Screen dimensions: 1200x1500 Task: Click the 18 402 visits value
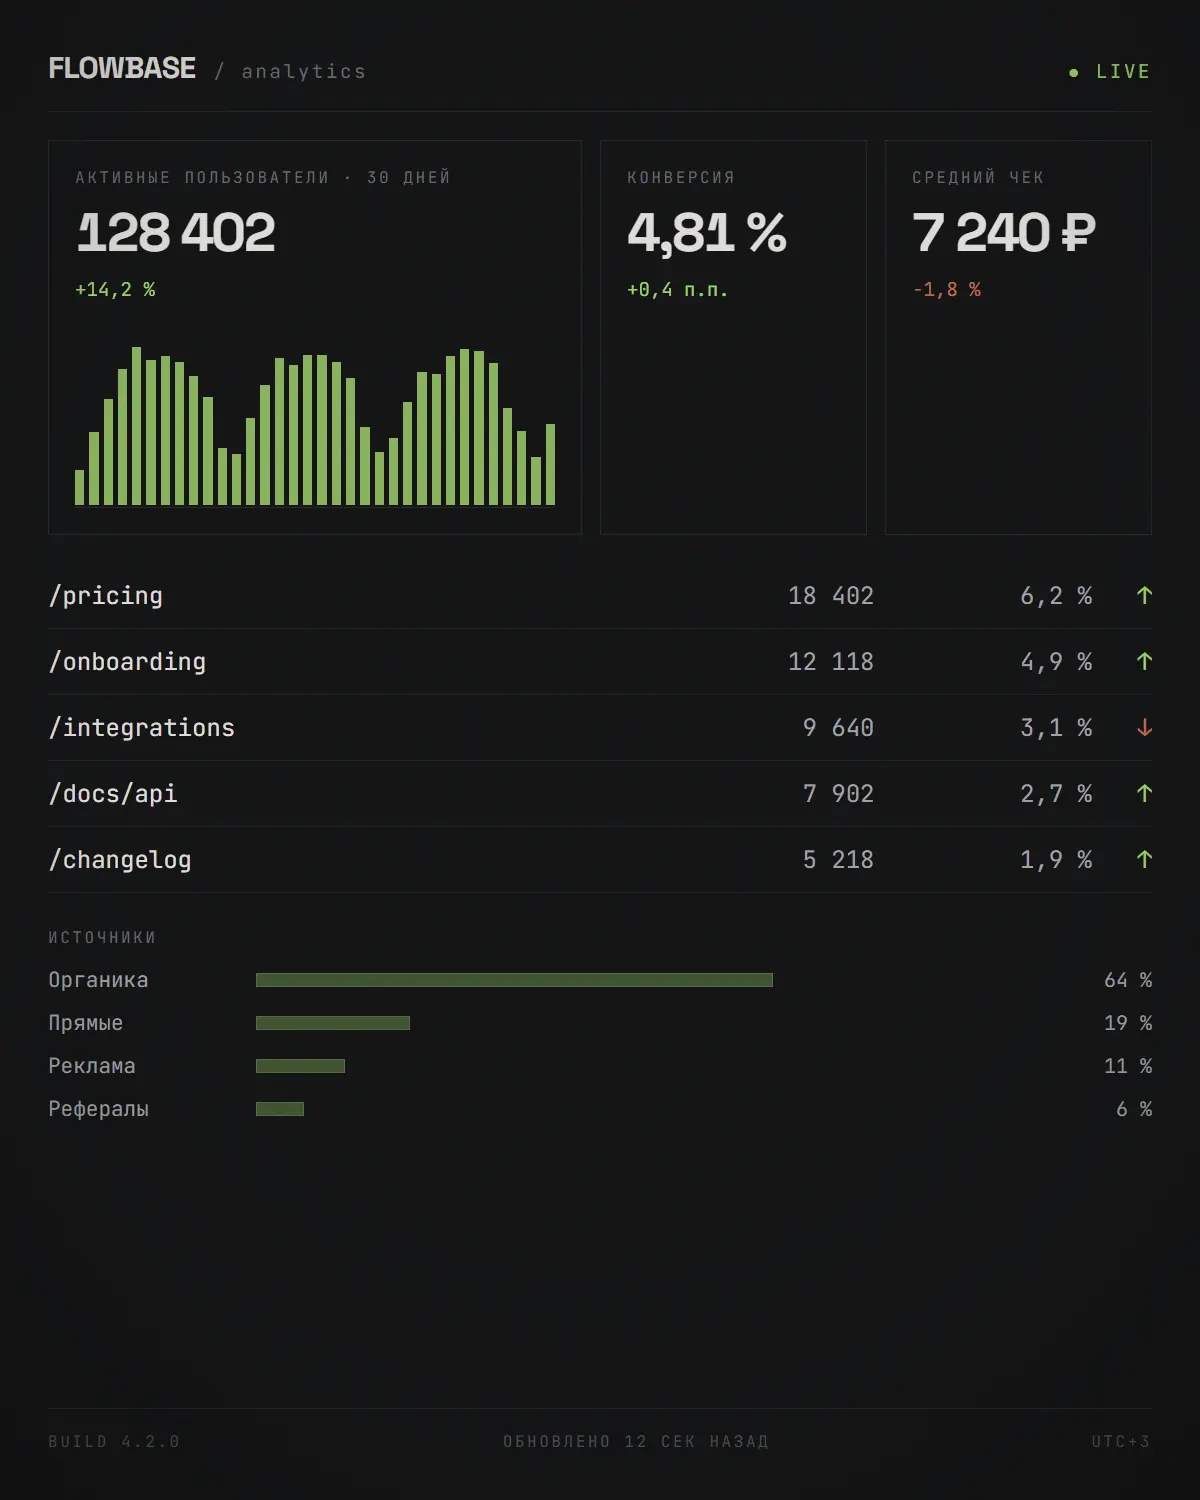pos(831,596)
